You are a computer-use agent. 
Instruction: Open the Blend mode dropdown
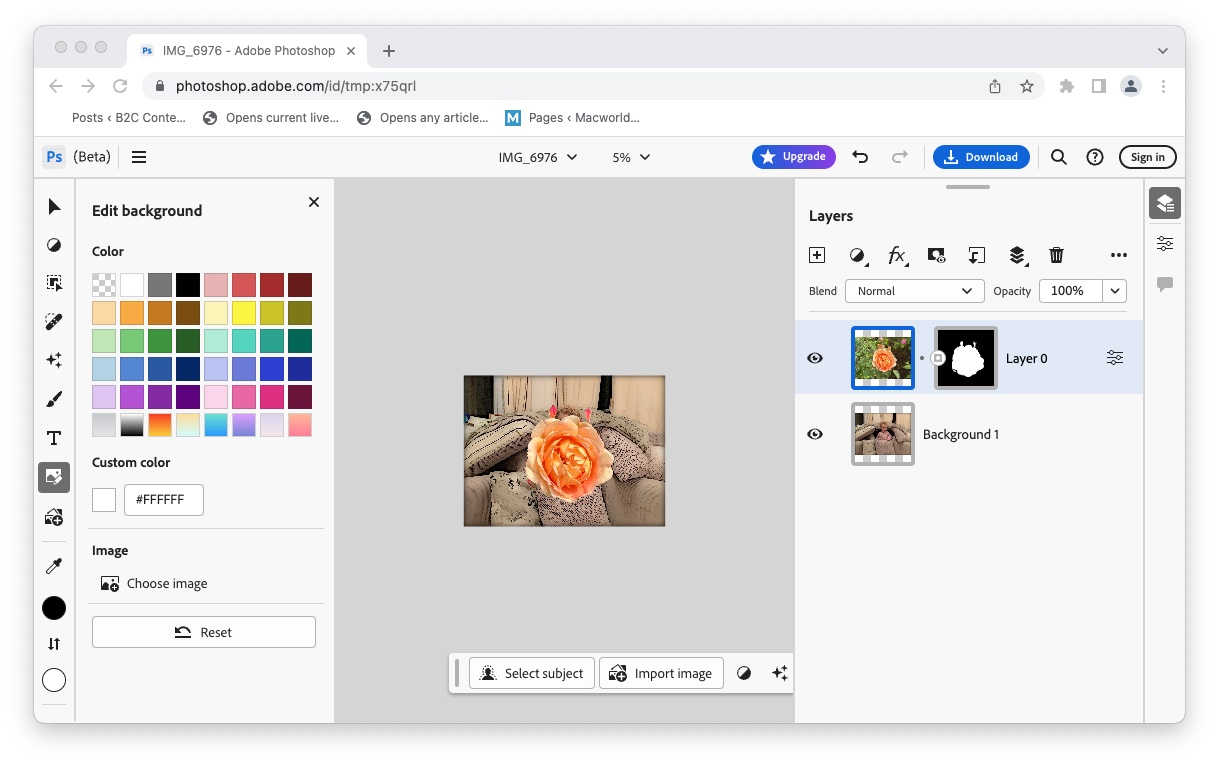[x=913, y=291]
